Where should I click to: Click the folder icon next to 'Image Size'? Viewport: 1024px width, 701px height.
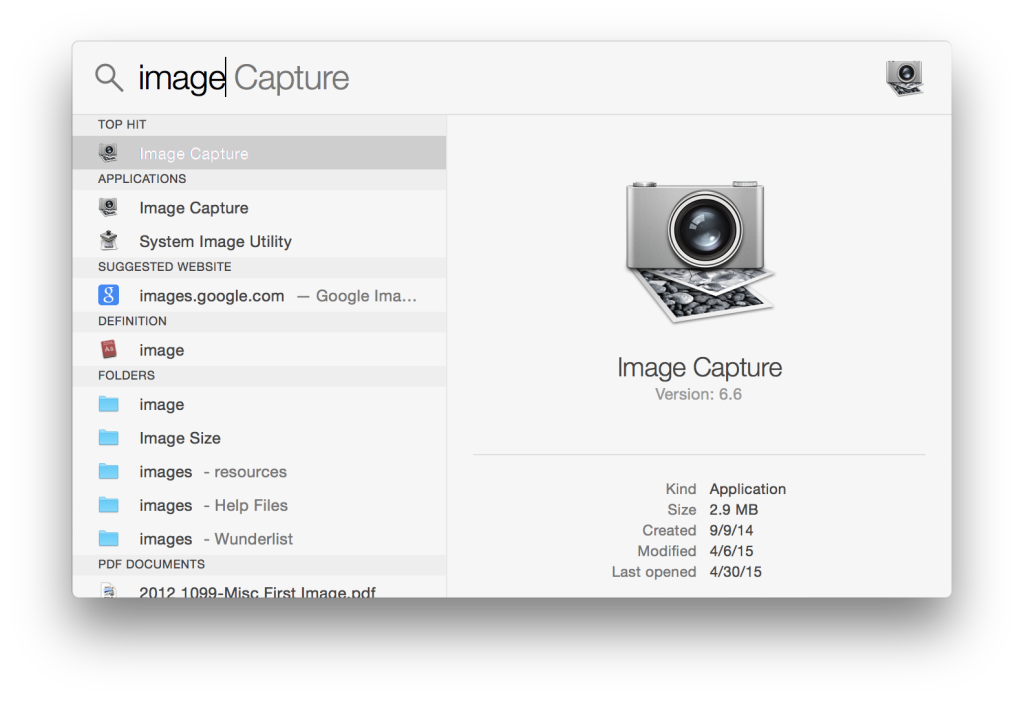pyautogui.click(x=108, y=438)
